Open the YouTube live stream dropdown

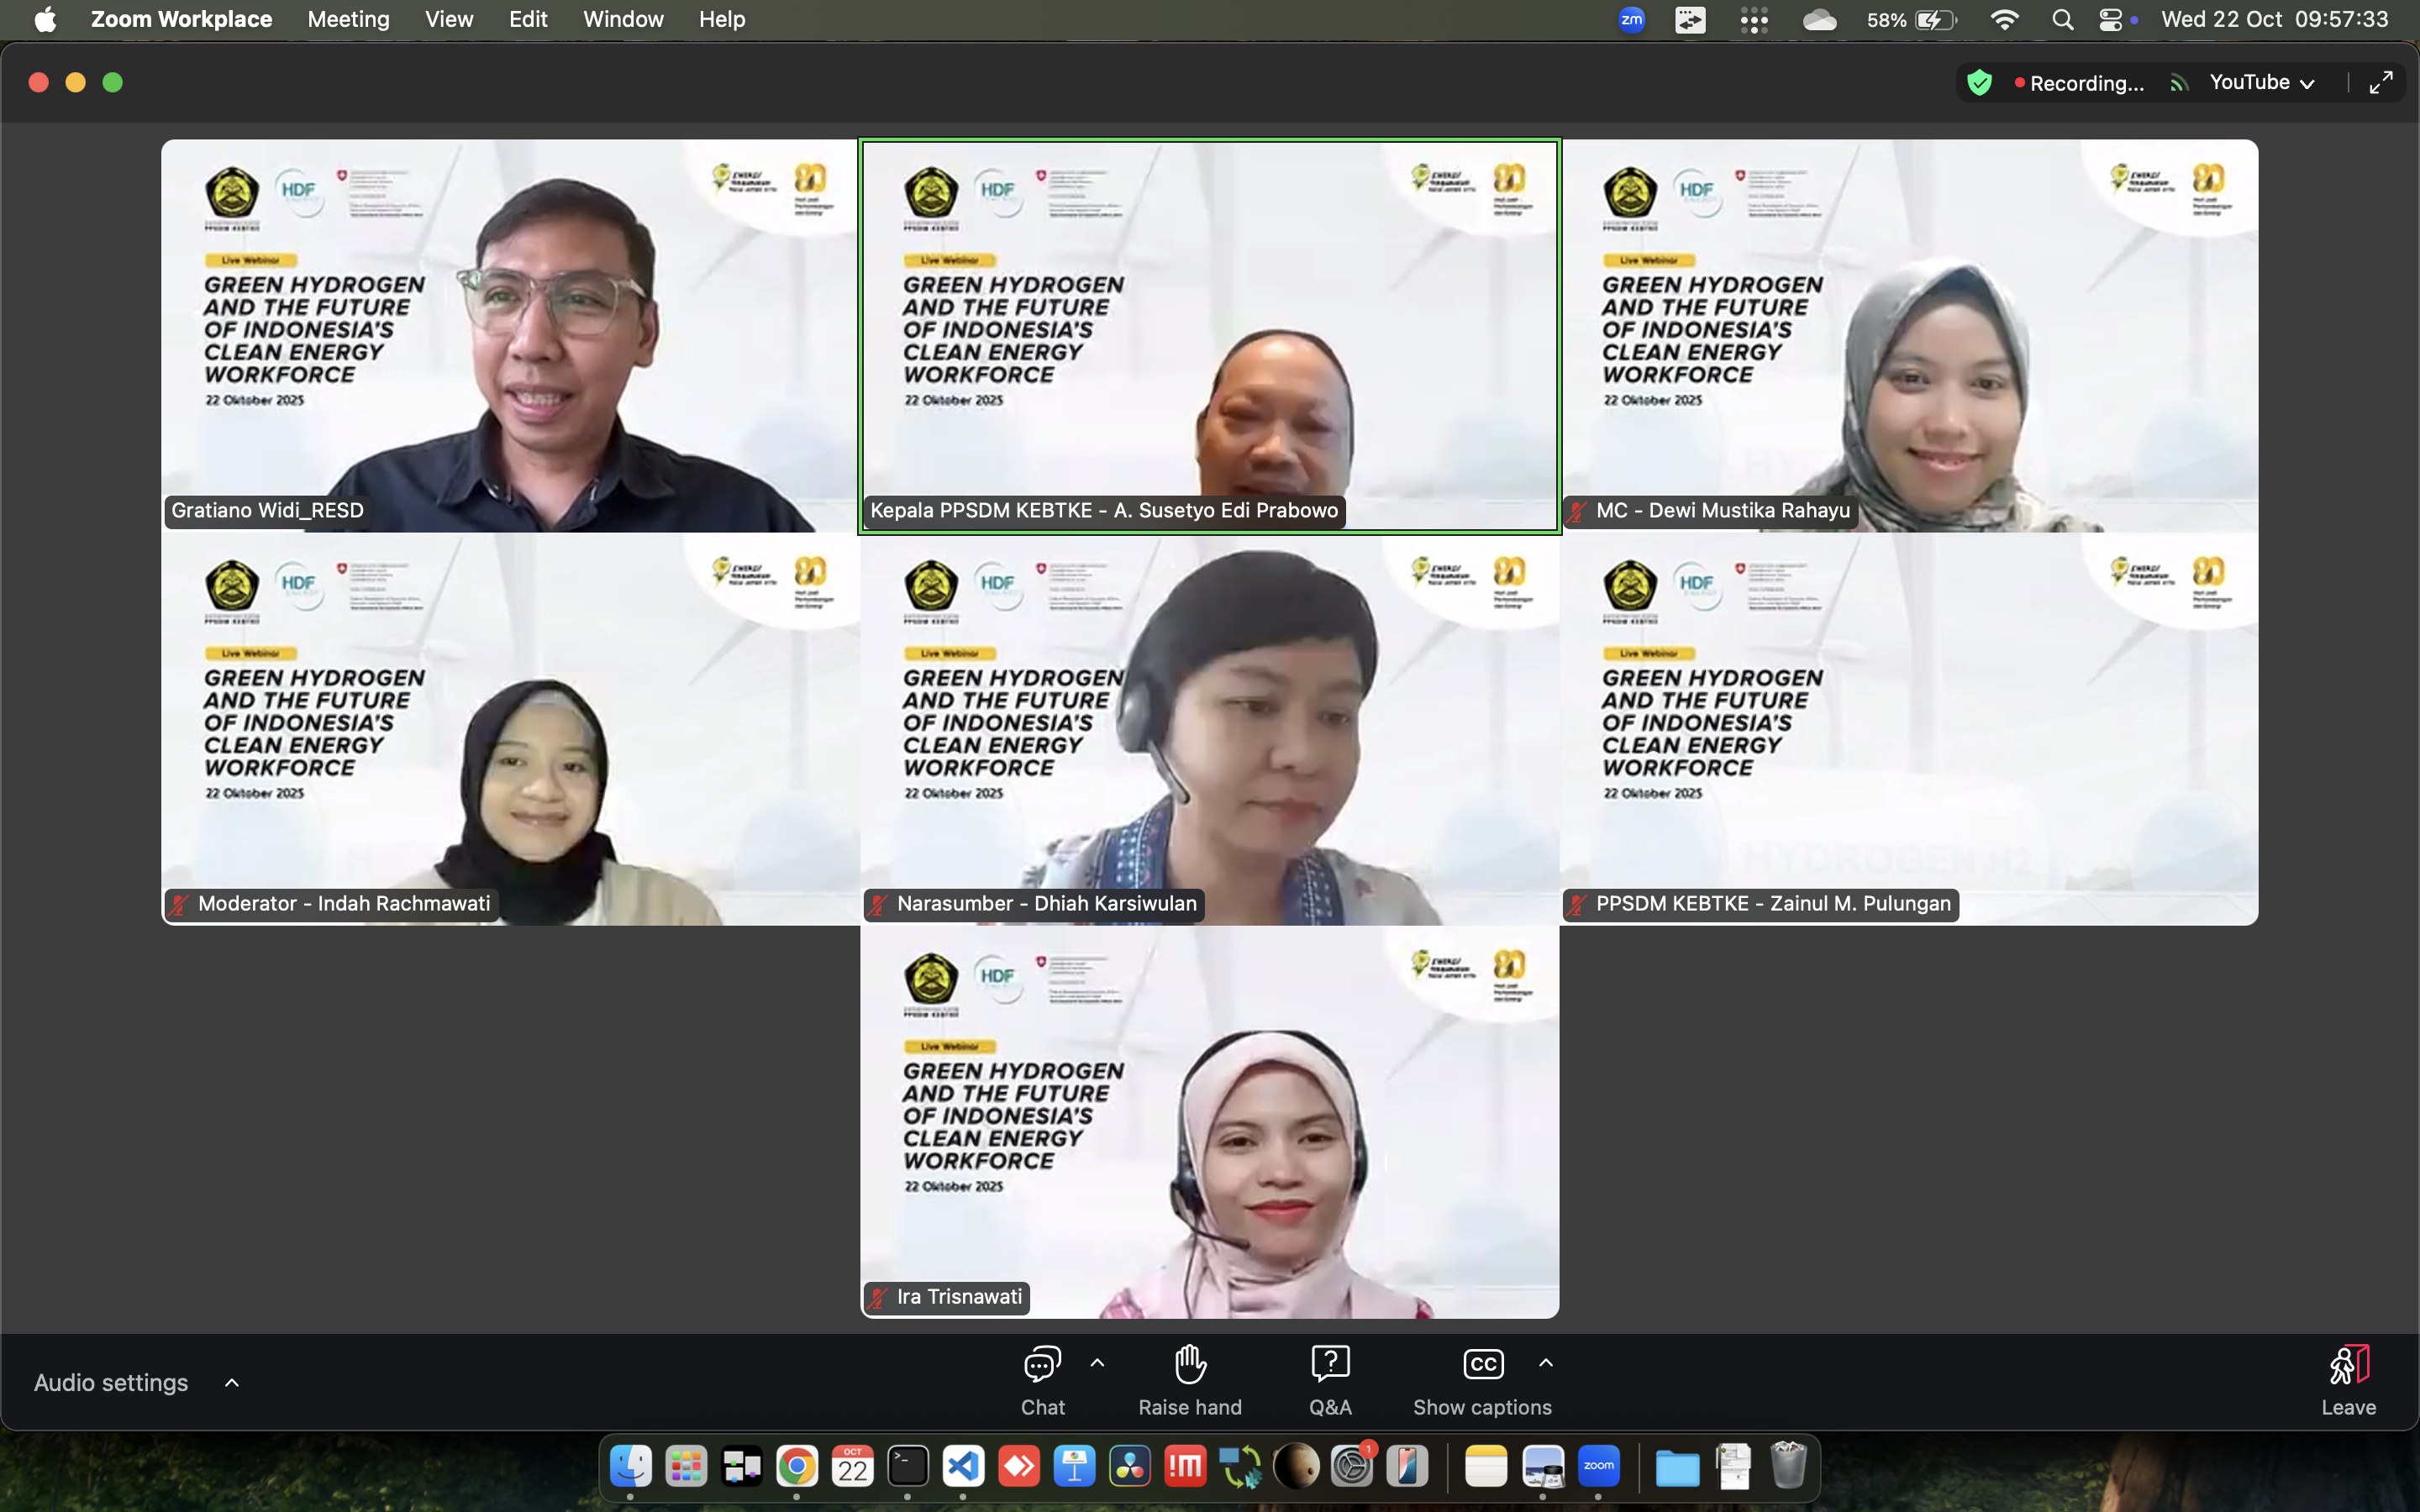[x=2262, y=83]
